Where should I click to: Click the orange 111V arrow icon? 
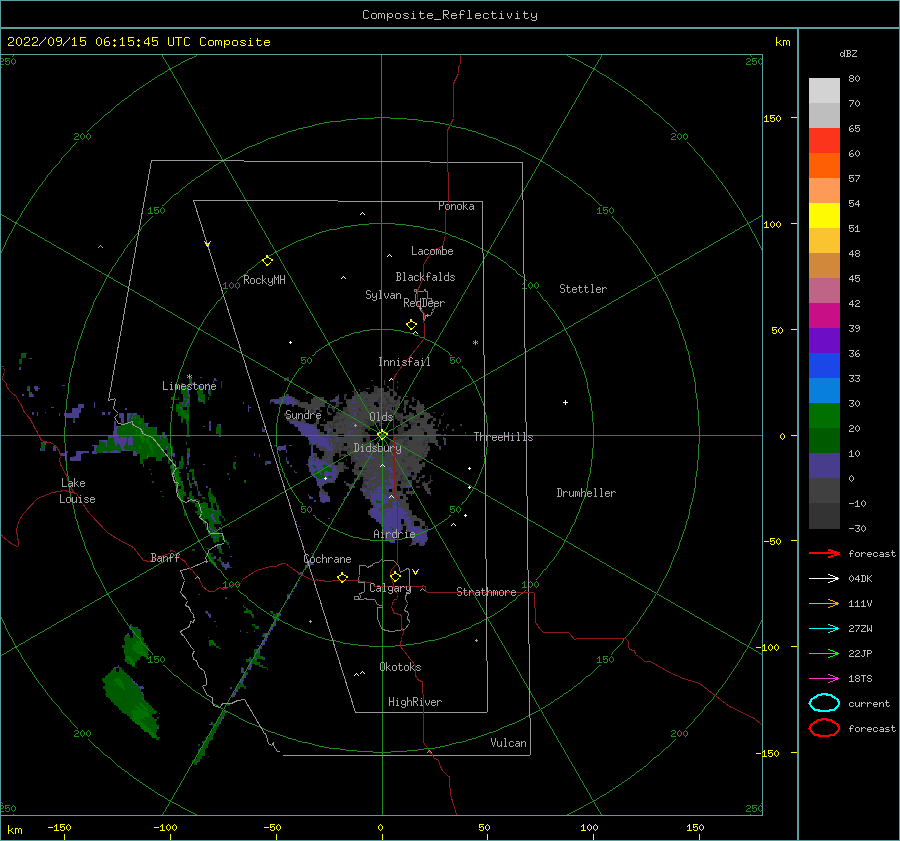(x=824, y=603)
